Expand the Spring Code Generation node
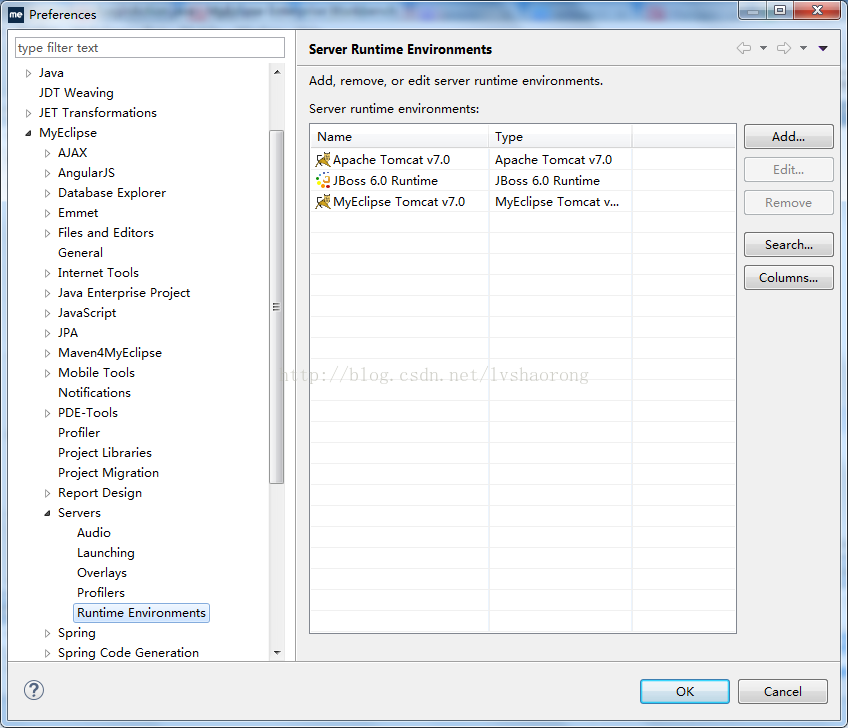Image resolution: width=848 pixels, height=728 pixels. [48, 653]
